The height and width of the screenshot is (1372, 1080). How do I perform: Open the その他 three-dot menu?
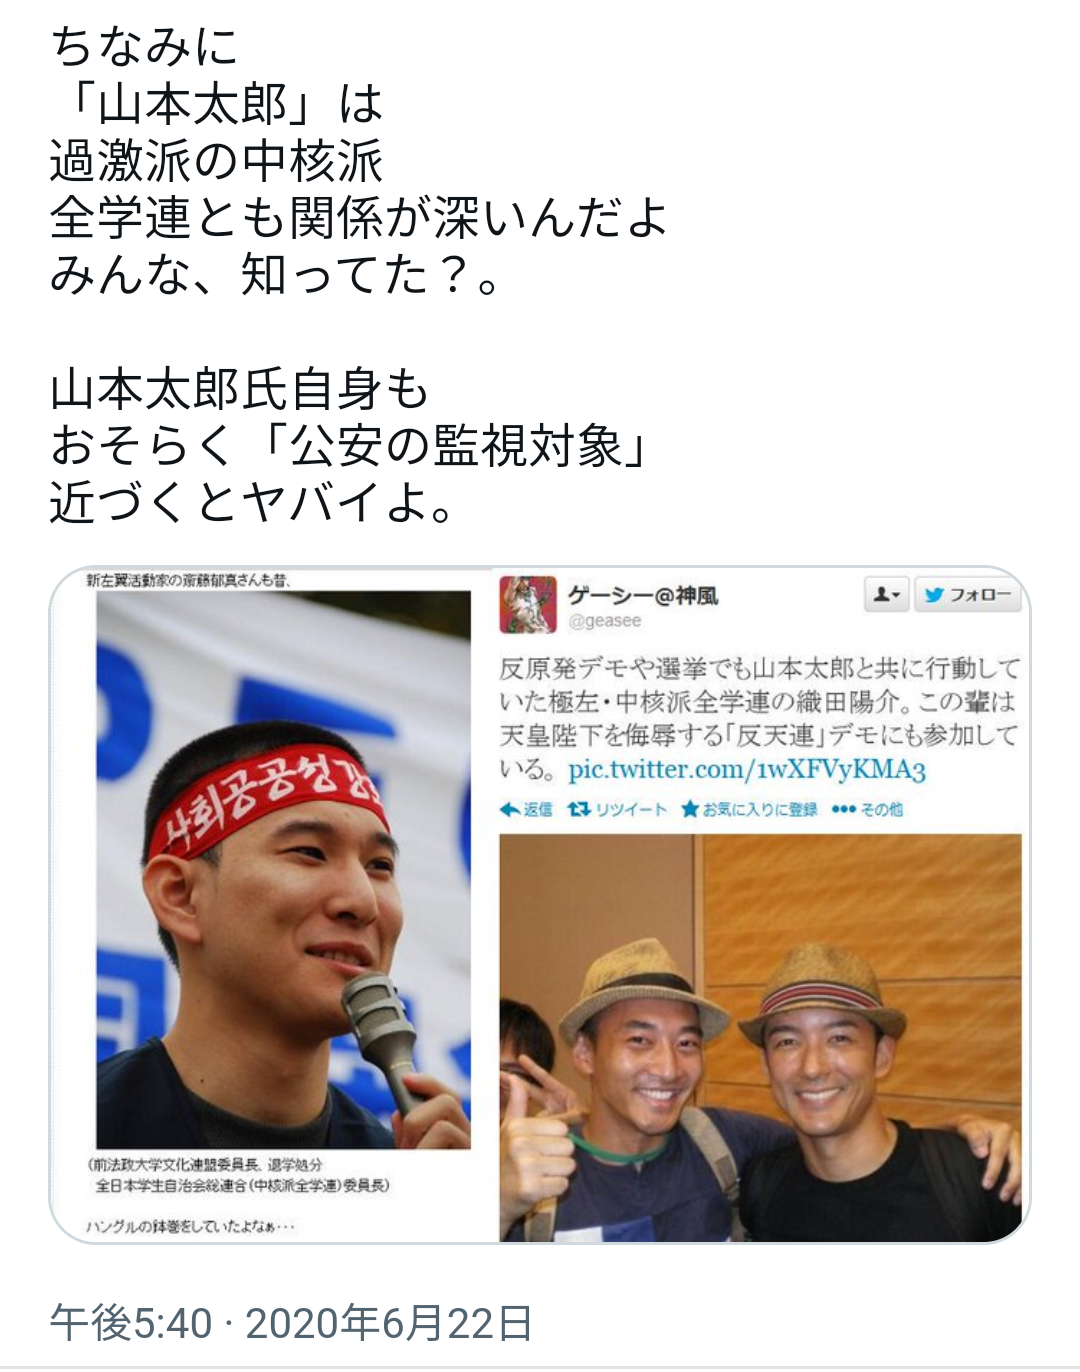point(843,809)
